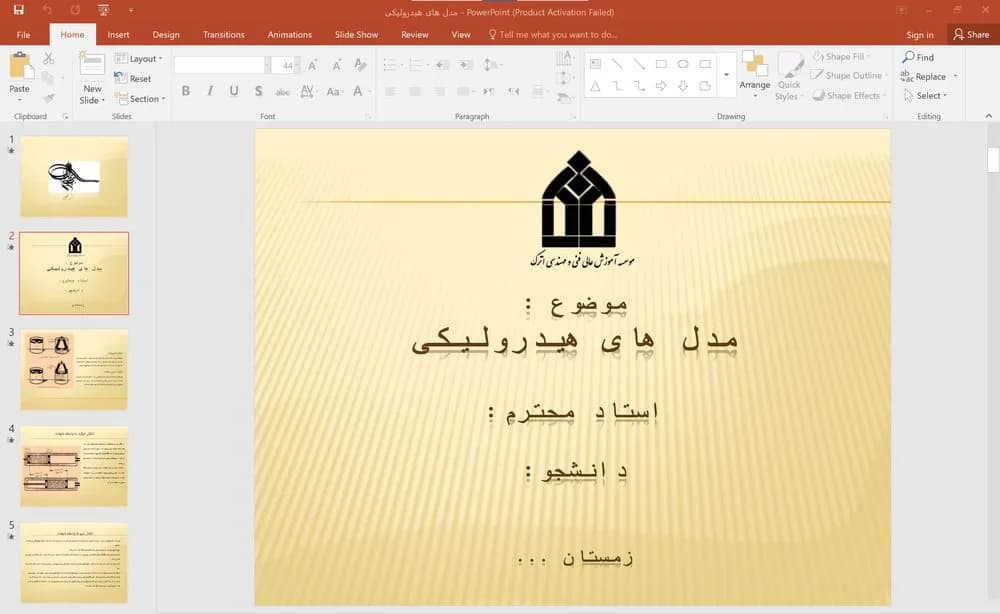
Task: Decrease the font size
Action: coord(336,65)
